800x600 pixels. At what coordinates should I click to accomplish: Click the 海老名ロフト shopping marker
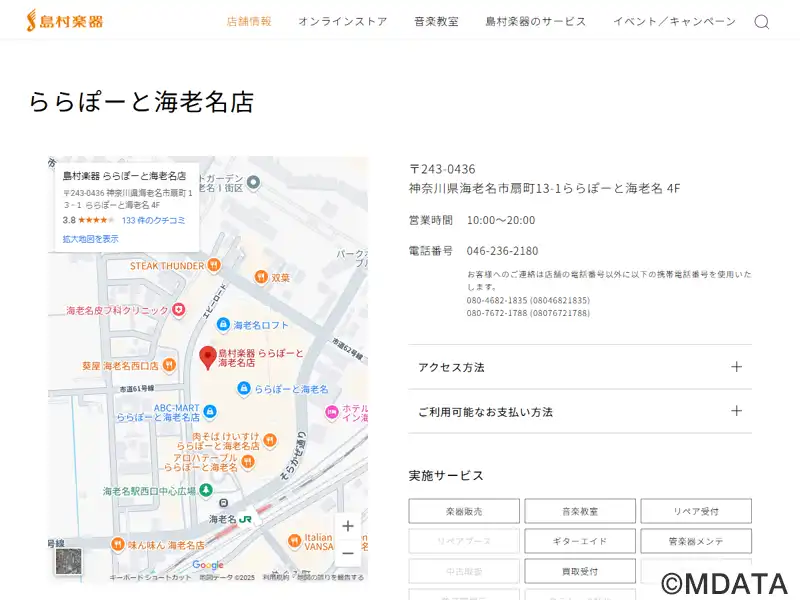[223, 324]
